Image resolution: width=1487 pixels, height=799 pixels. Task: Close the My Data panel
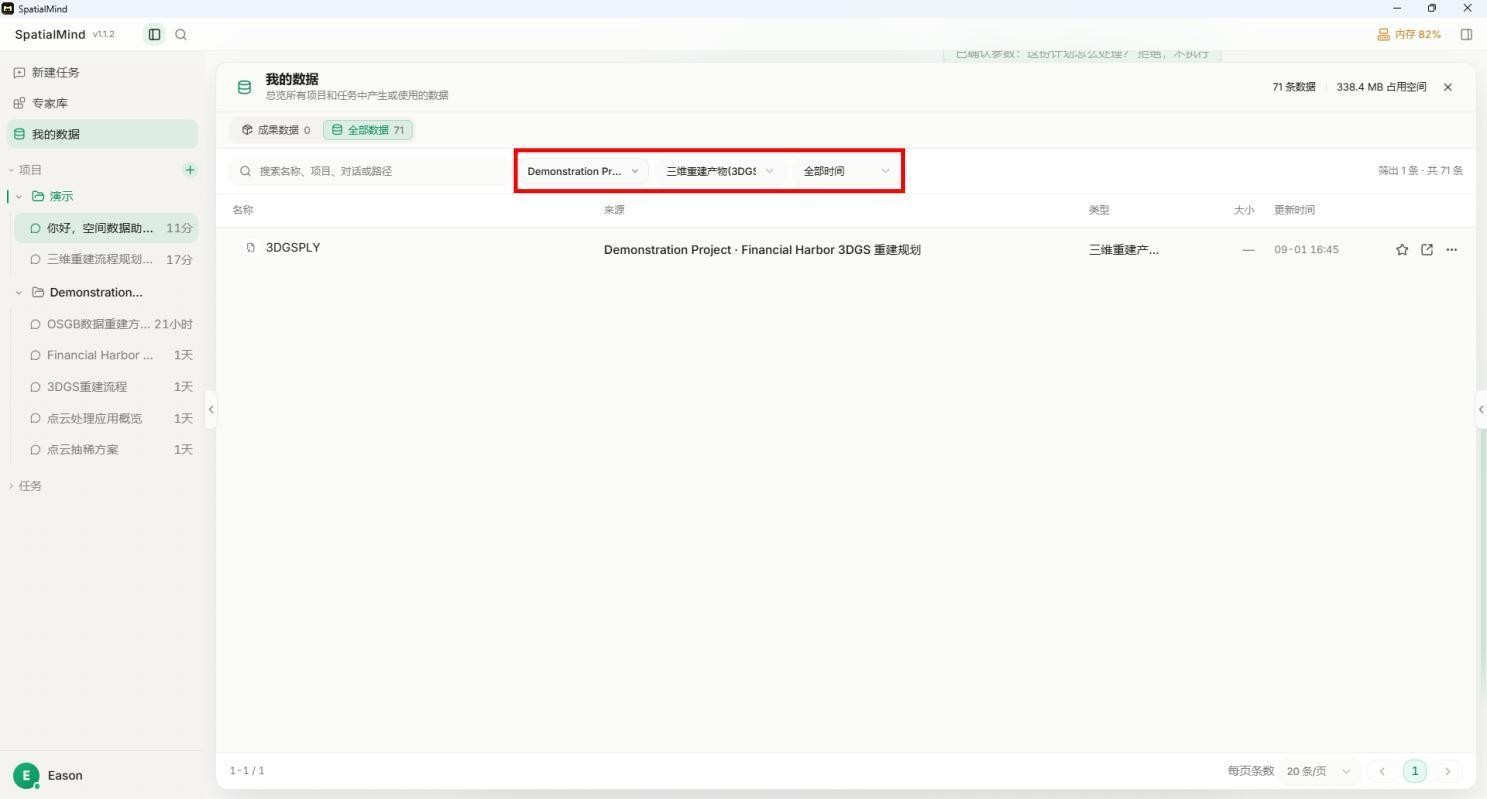(1448, 87)
